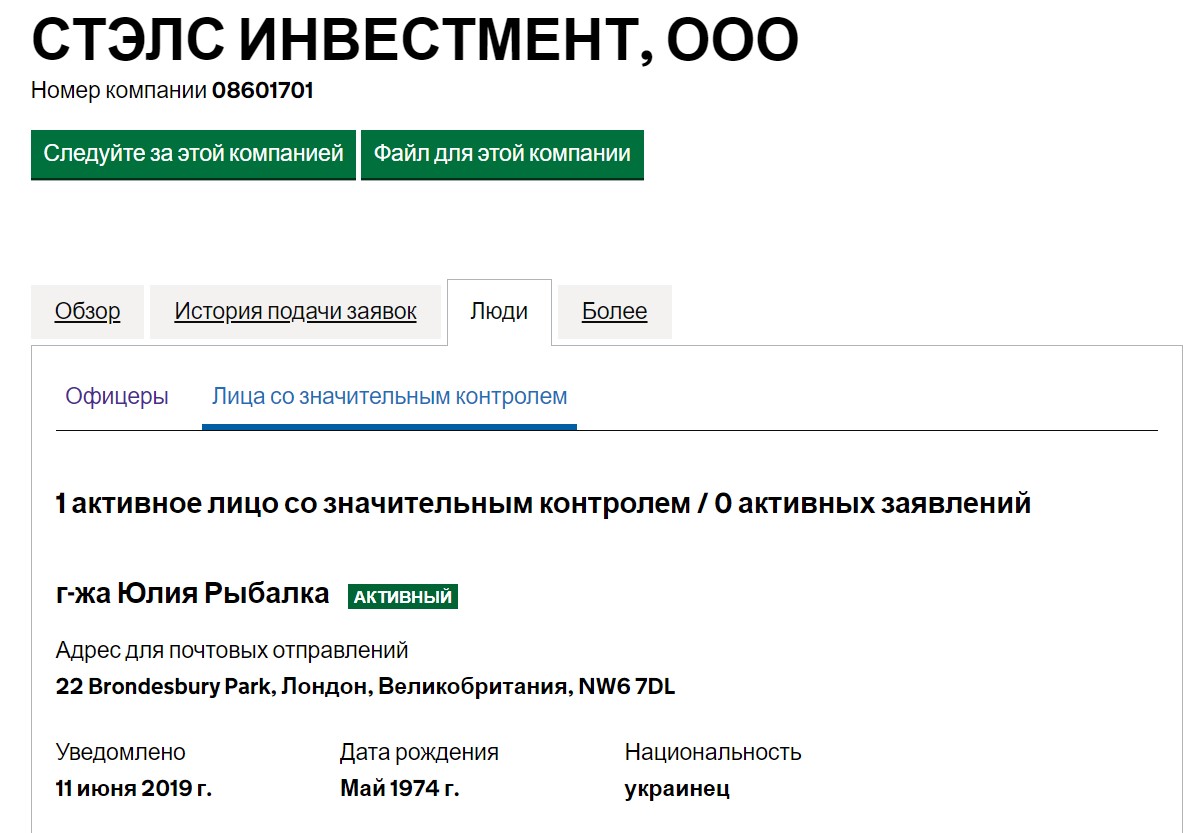Screen dimensions: 1188x833
Task: Click the birth date 'Май 1974 г.'
Action: [x=399, y=788]
